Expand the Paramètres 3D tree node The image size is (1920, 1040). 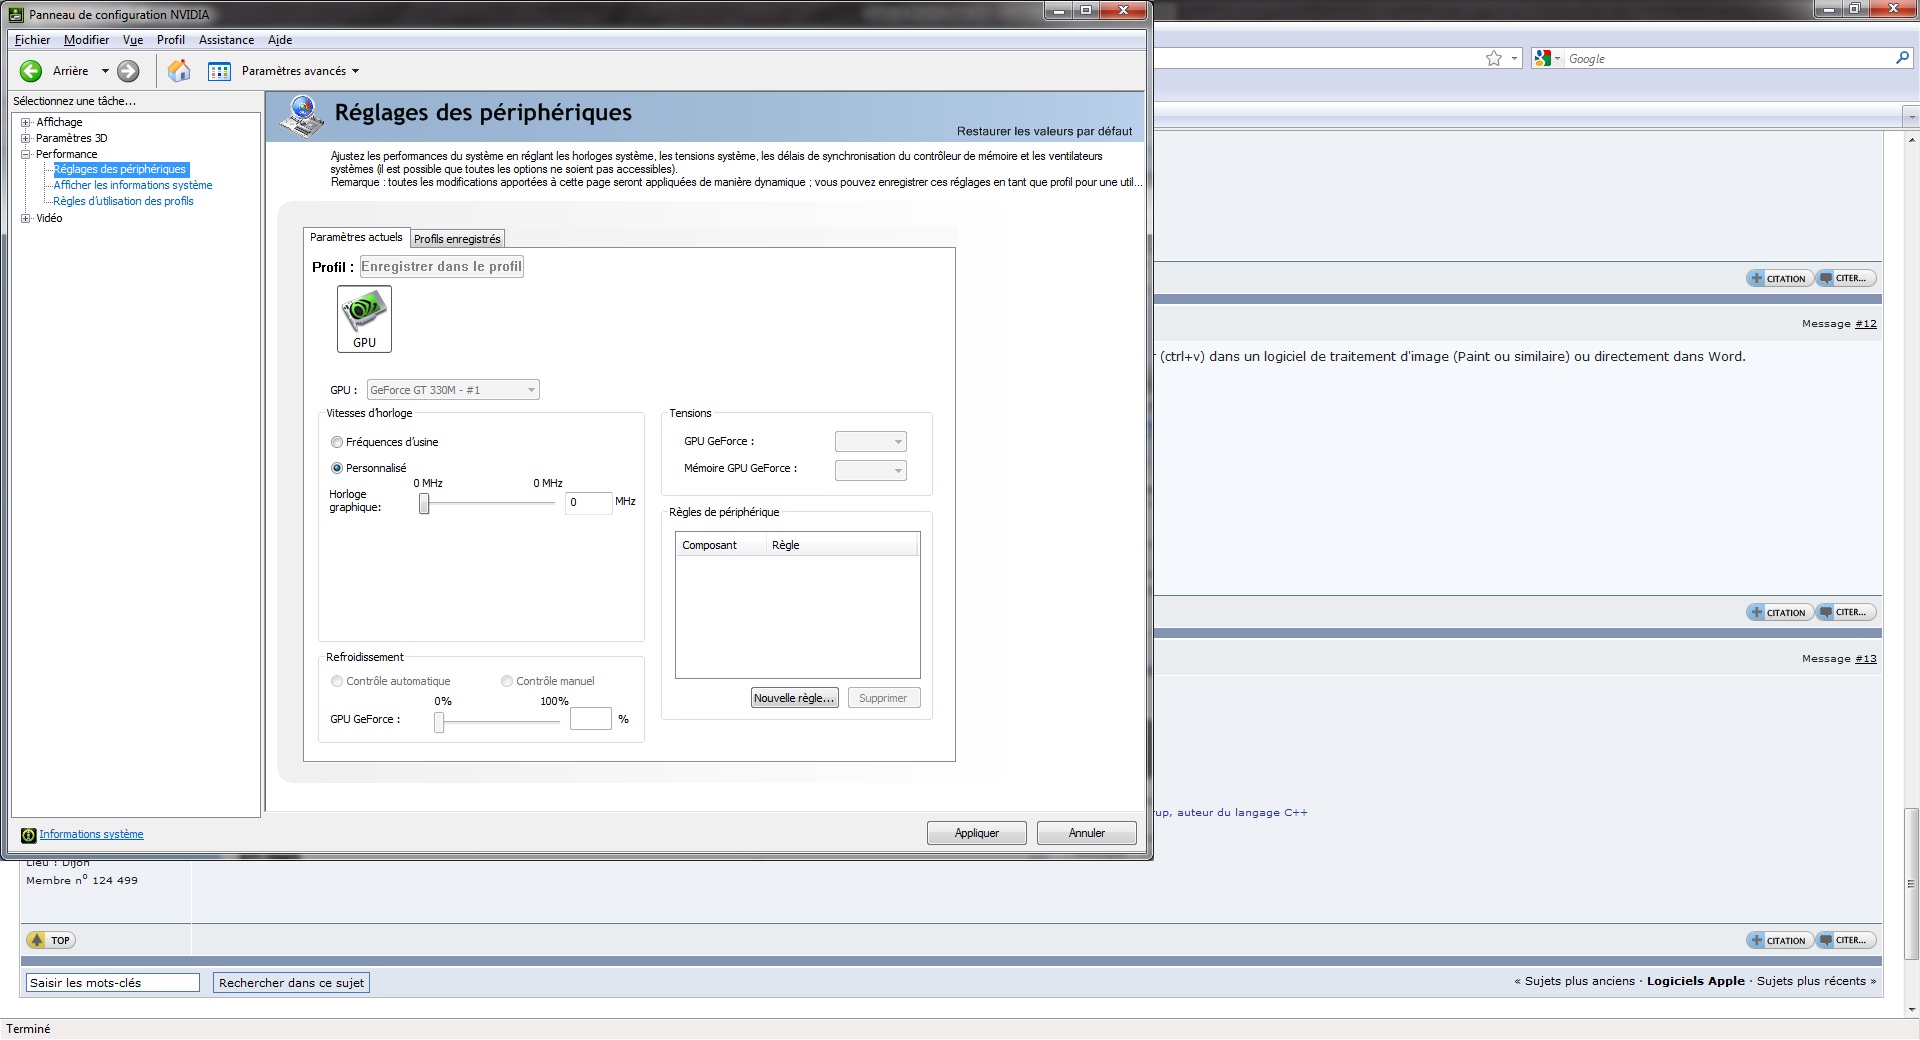[x=26, y=138]
